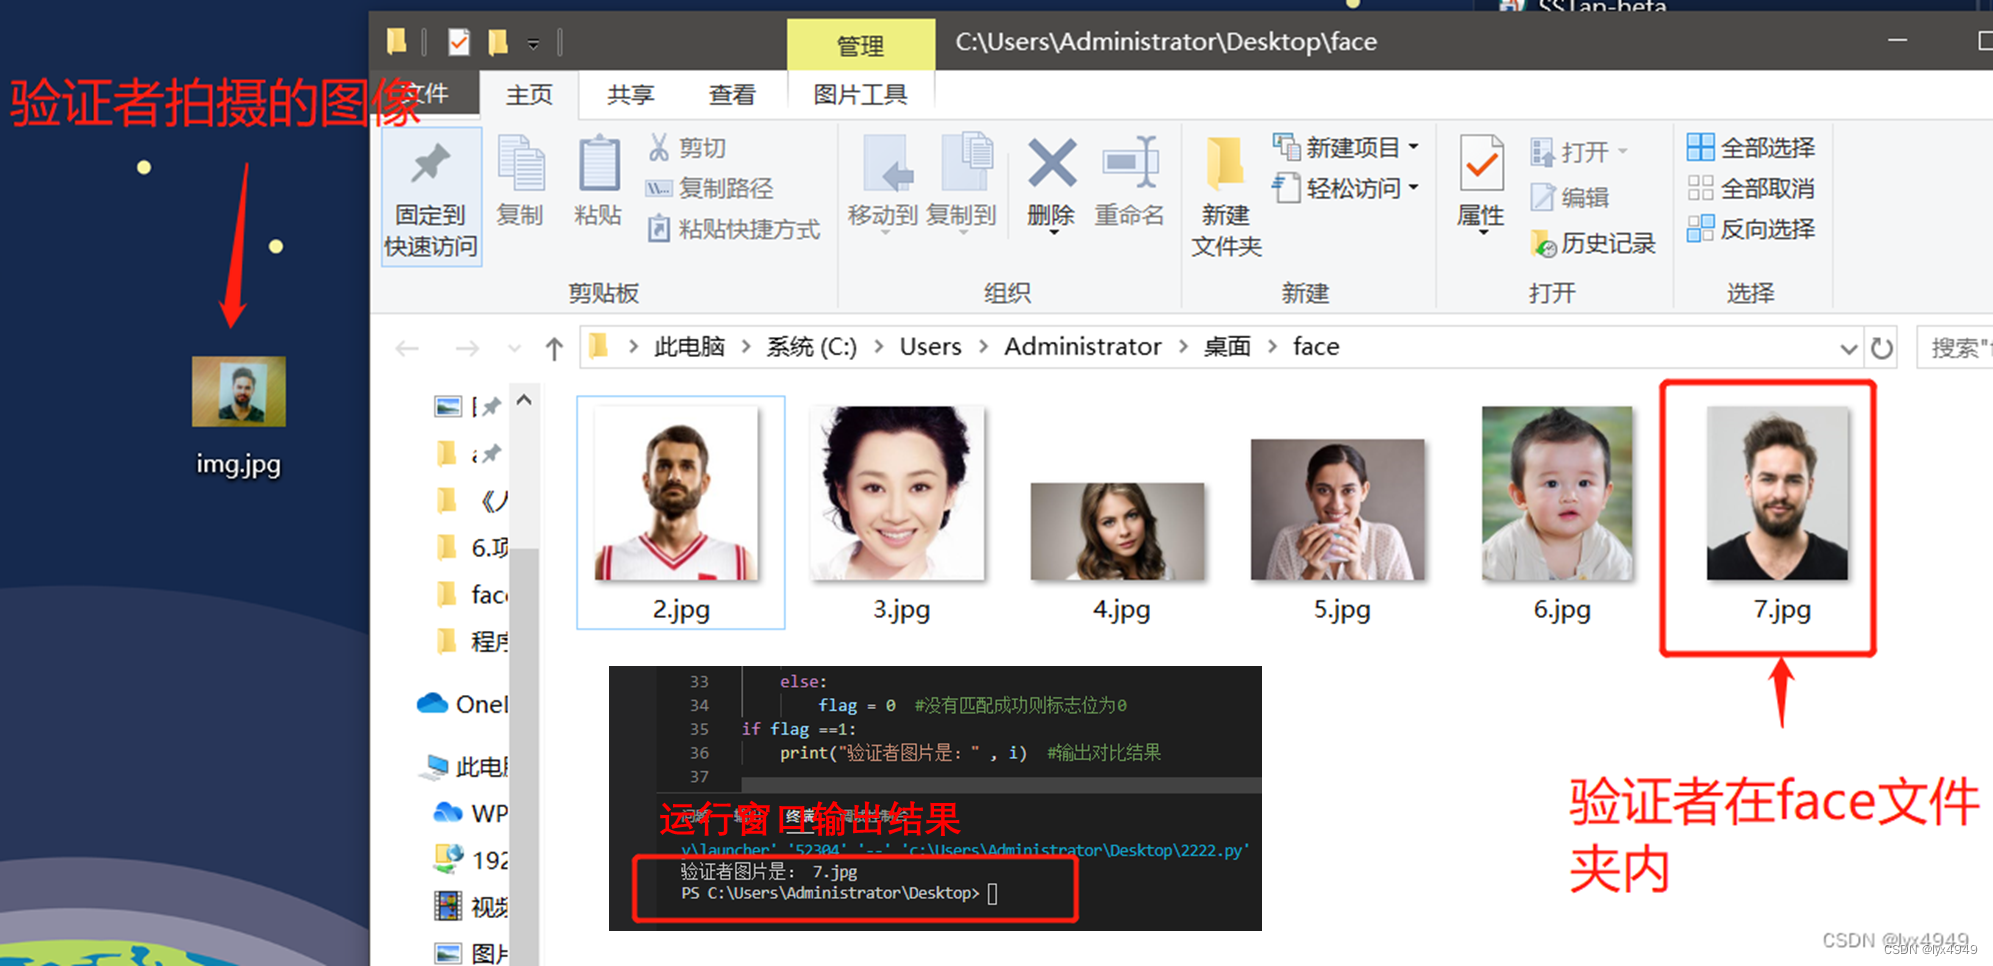Select img.jpg icon on the desktop
Image resolution: width=1993 pixels, height=966 pixels.
point(238,392)
